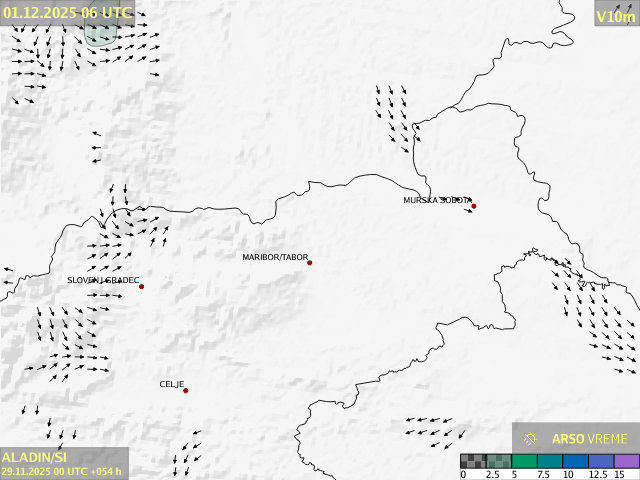640x480 pixels.
Task: Select the bright green swatch in the legend
Action: point(524,461)
